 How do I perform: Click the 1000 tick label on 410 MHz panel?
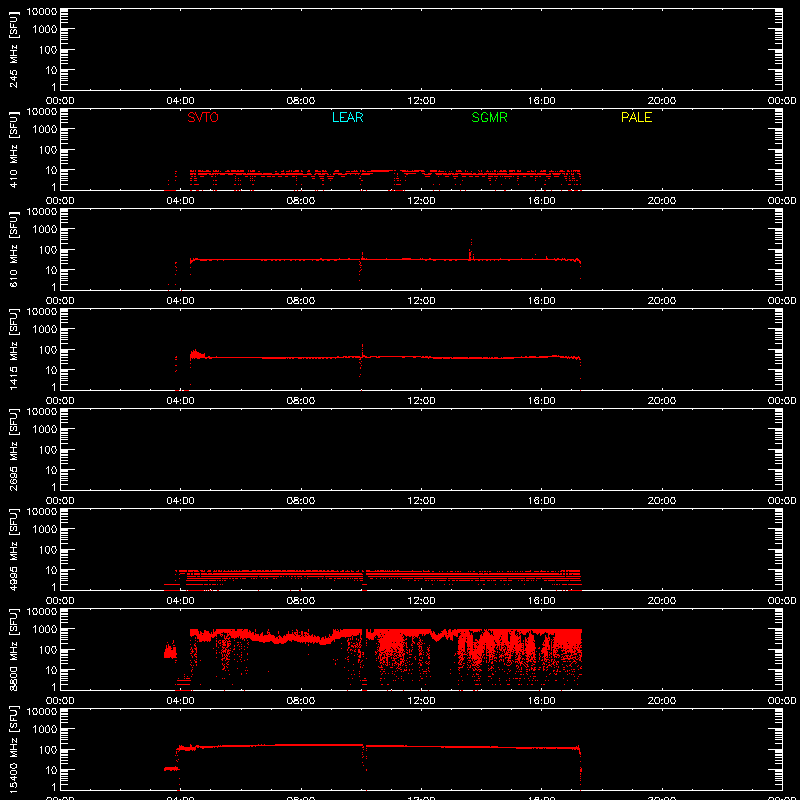(46, 130)
